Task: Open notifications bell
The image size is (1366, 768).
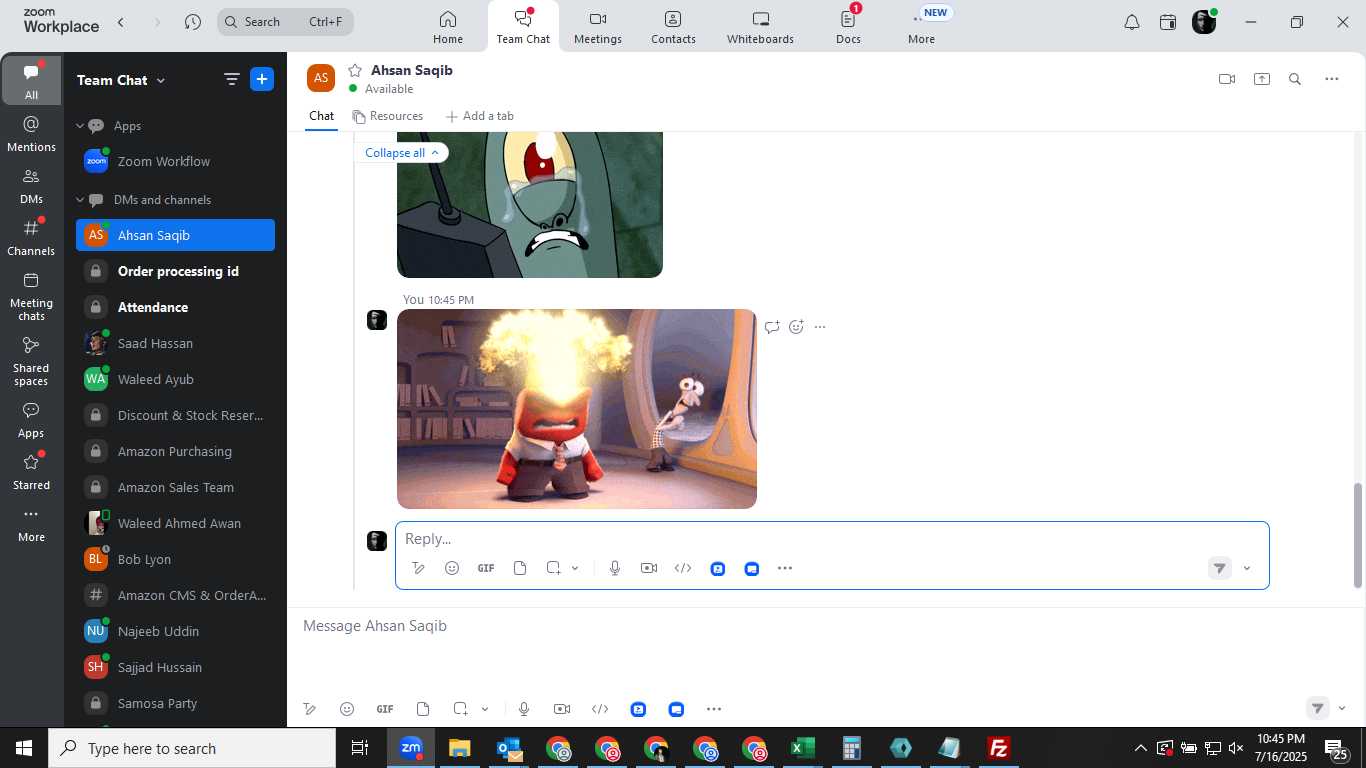Action: point(1132,22)
